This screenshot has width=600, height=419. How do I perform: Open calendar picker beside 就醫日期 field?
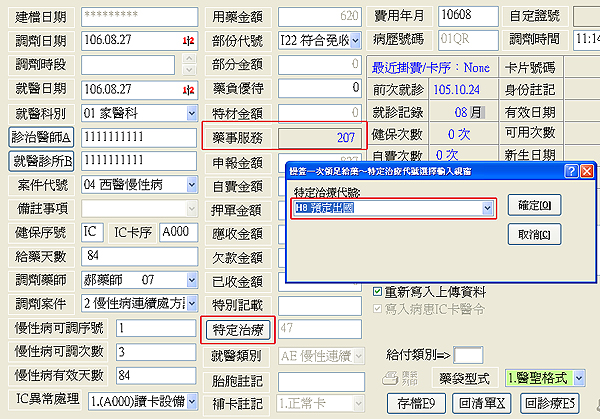pos(186,88)
